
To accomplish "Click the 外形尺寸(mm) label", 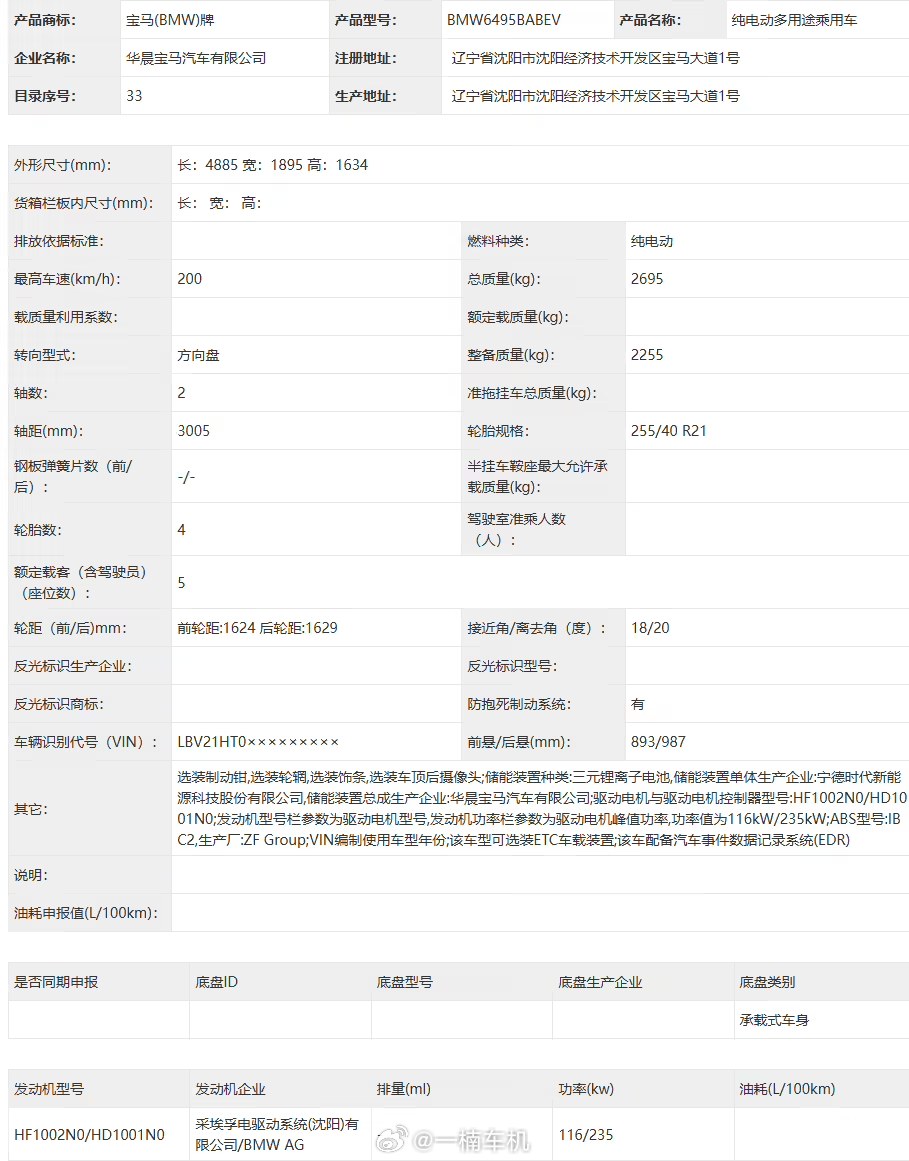I will click(x=63, y=164).
